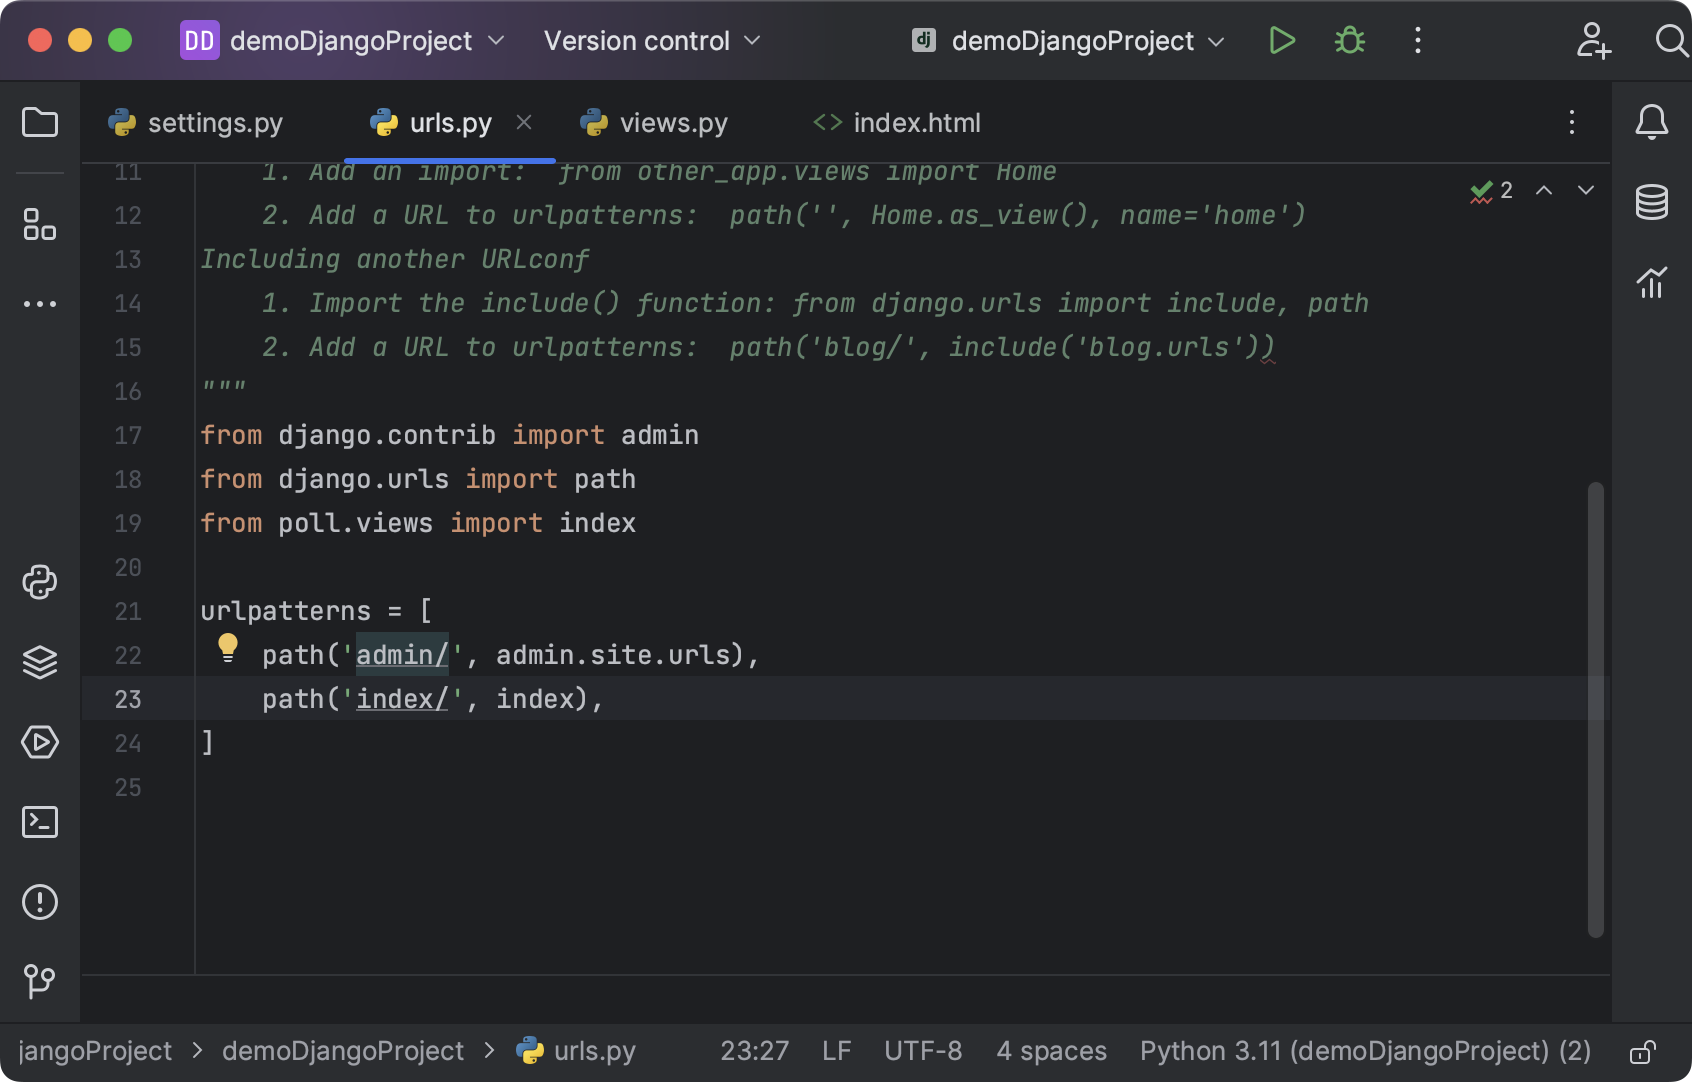Image resolution: width=1692 pixels, height=1082 pixels.
Task: Toggle the read-only lock in status bar
Action: pyautogui.click(x=1643, y=1051)
